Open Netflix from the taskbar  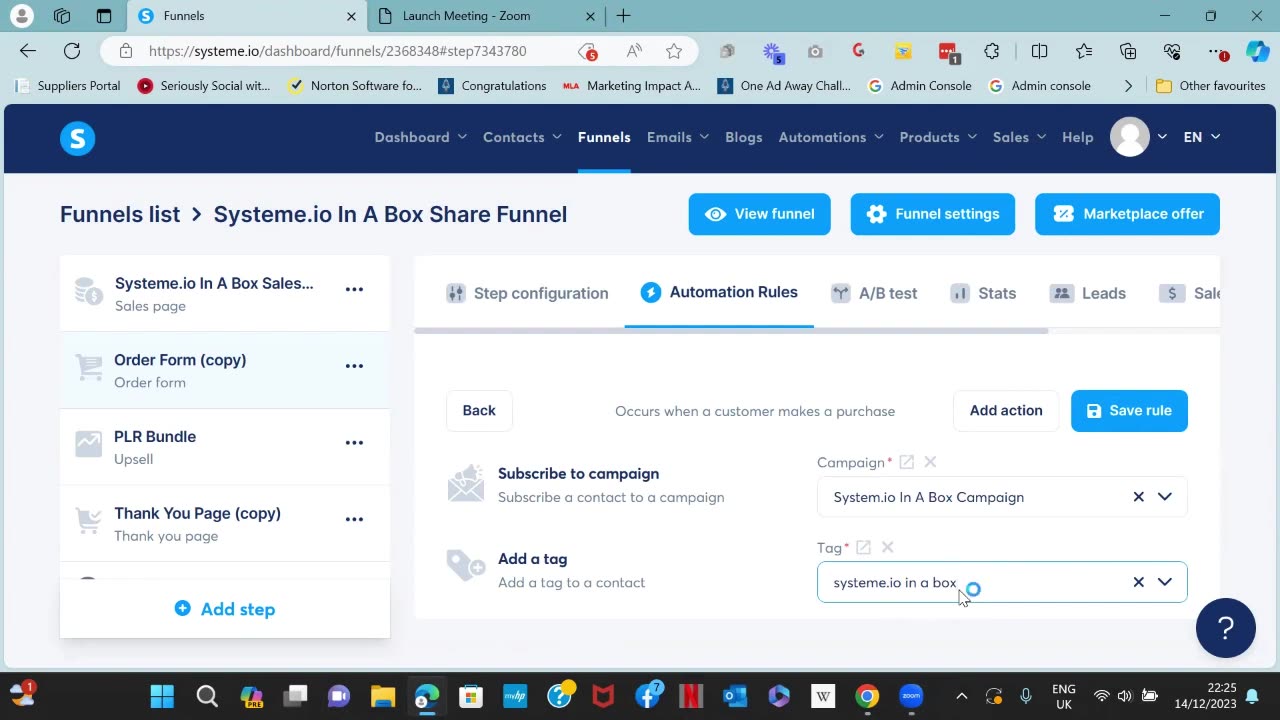click(x=691, y=696)
